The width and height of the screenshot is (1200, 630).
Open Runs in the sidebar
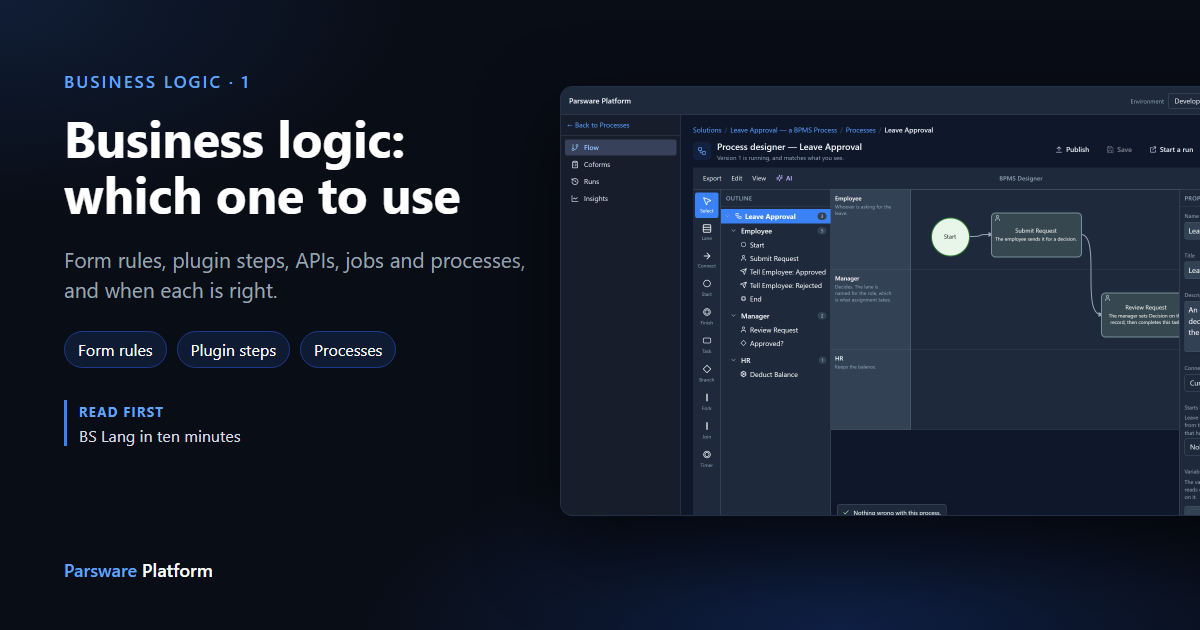621,182
